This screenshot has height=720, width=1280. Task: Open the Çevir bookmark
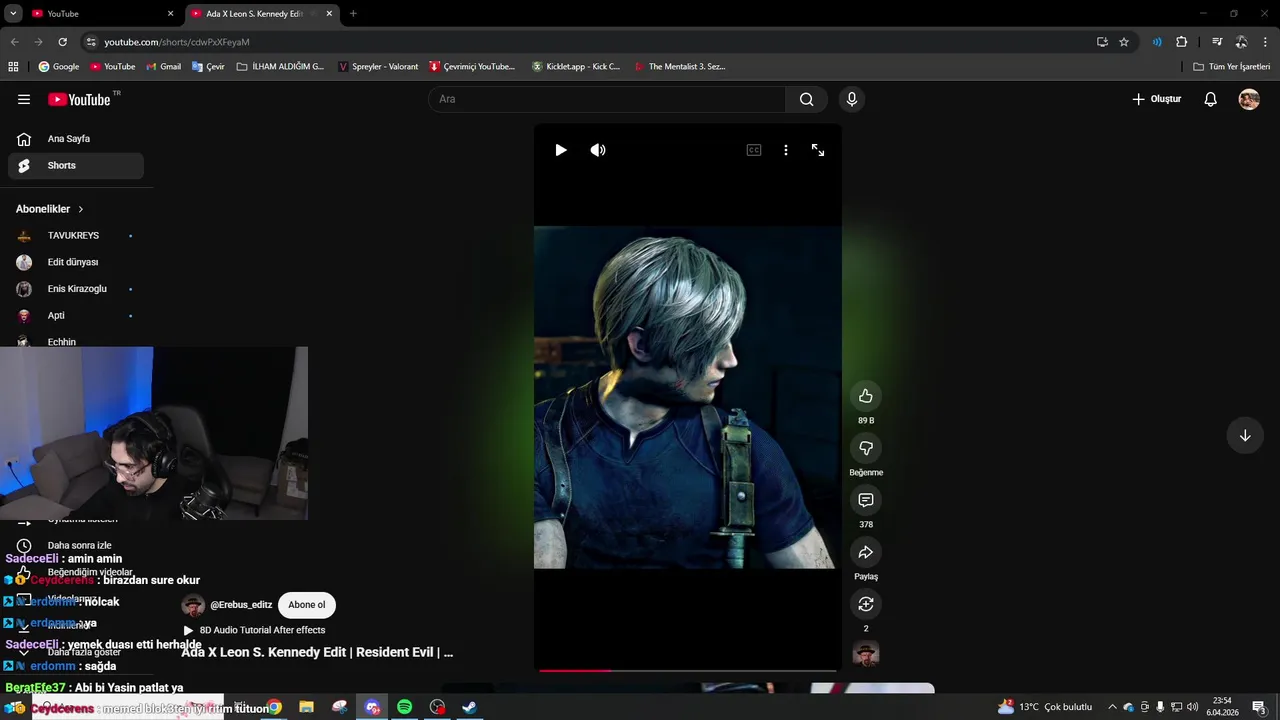click(208, 67)
